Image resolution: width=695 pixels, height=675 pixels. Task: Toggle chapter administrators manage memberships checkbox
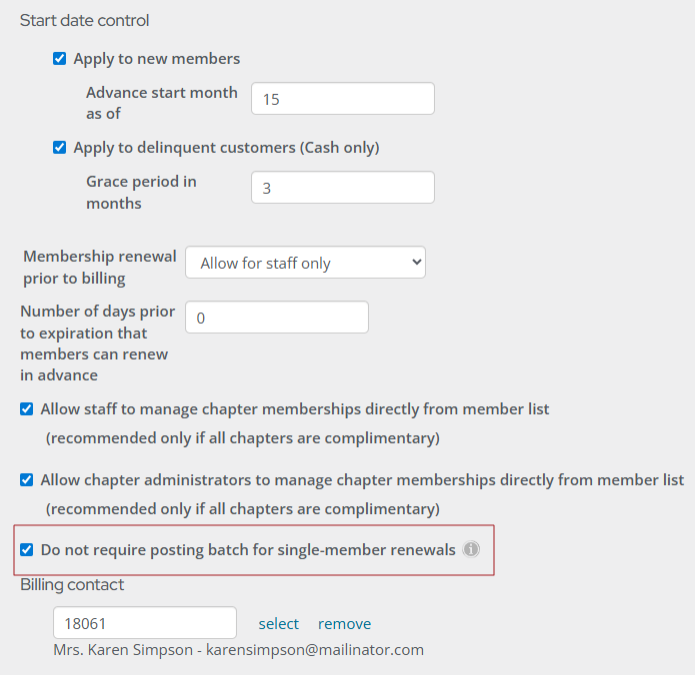(x=27, y=480)
